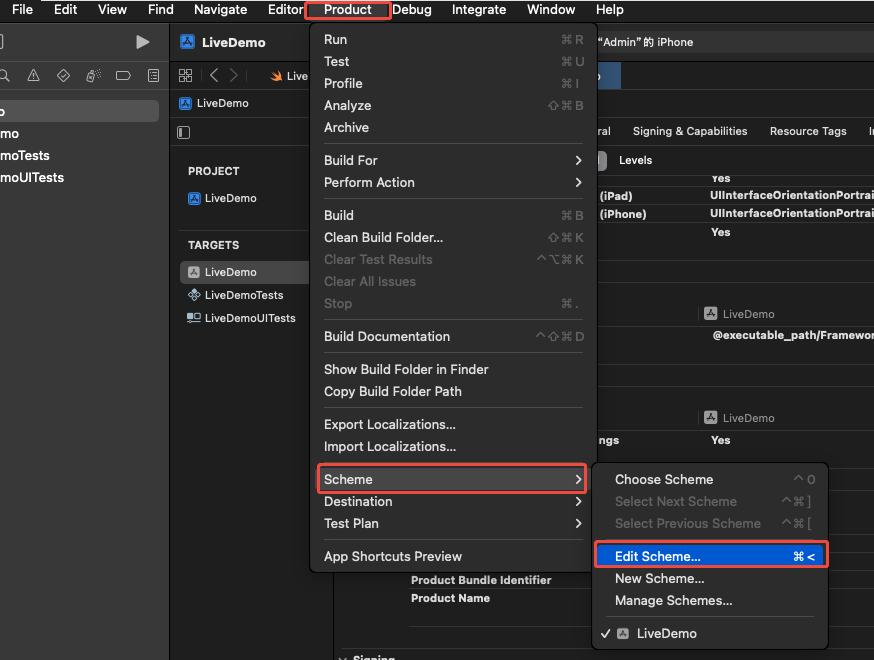Open the Navigate menu

point(221,9)
